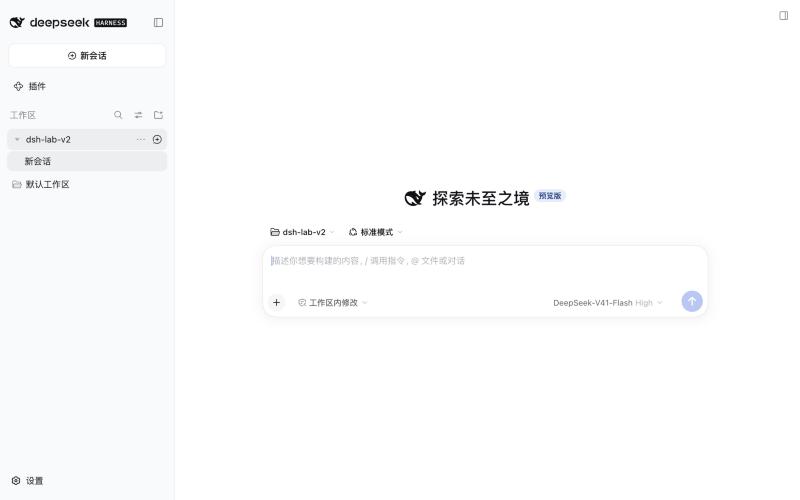This screenshot has width=800, height=500.
Task: Click the 探索未至之境 heading text
Action: tap(481, 198)
